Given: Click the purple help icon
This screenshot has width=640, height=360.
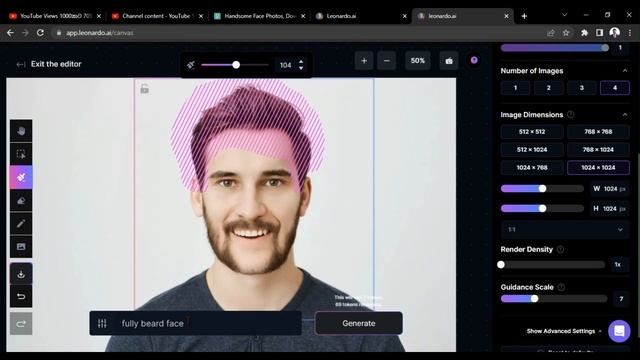Looking at the screenshot, I should click(x=474, y=60).
